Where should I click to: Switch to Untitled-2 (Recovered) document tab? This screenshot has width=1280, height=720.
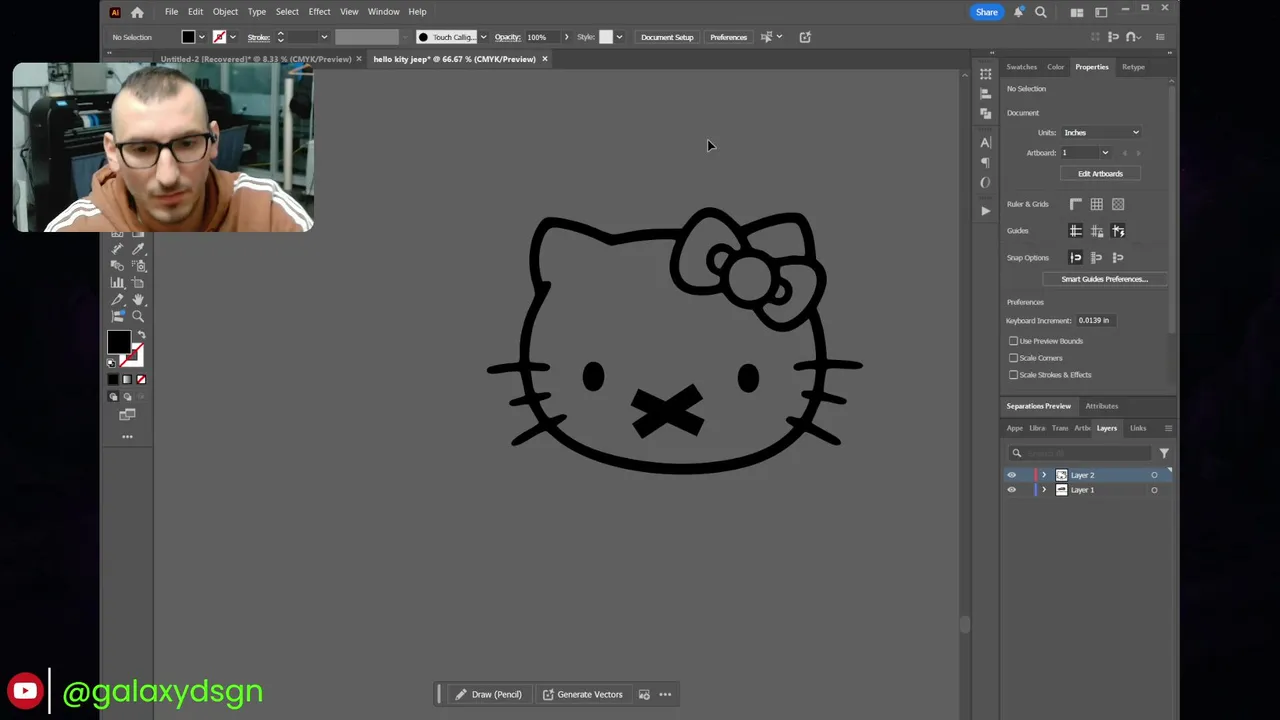[x=256, y=59]
